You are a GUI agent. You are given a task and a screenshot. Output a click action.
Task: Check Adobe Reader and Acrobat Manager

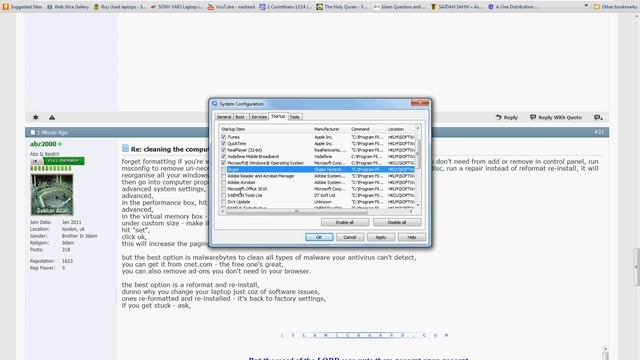(x=223, y=176)
